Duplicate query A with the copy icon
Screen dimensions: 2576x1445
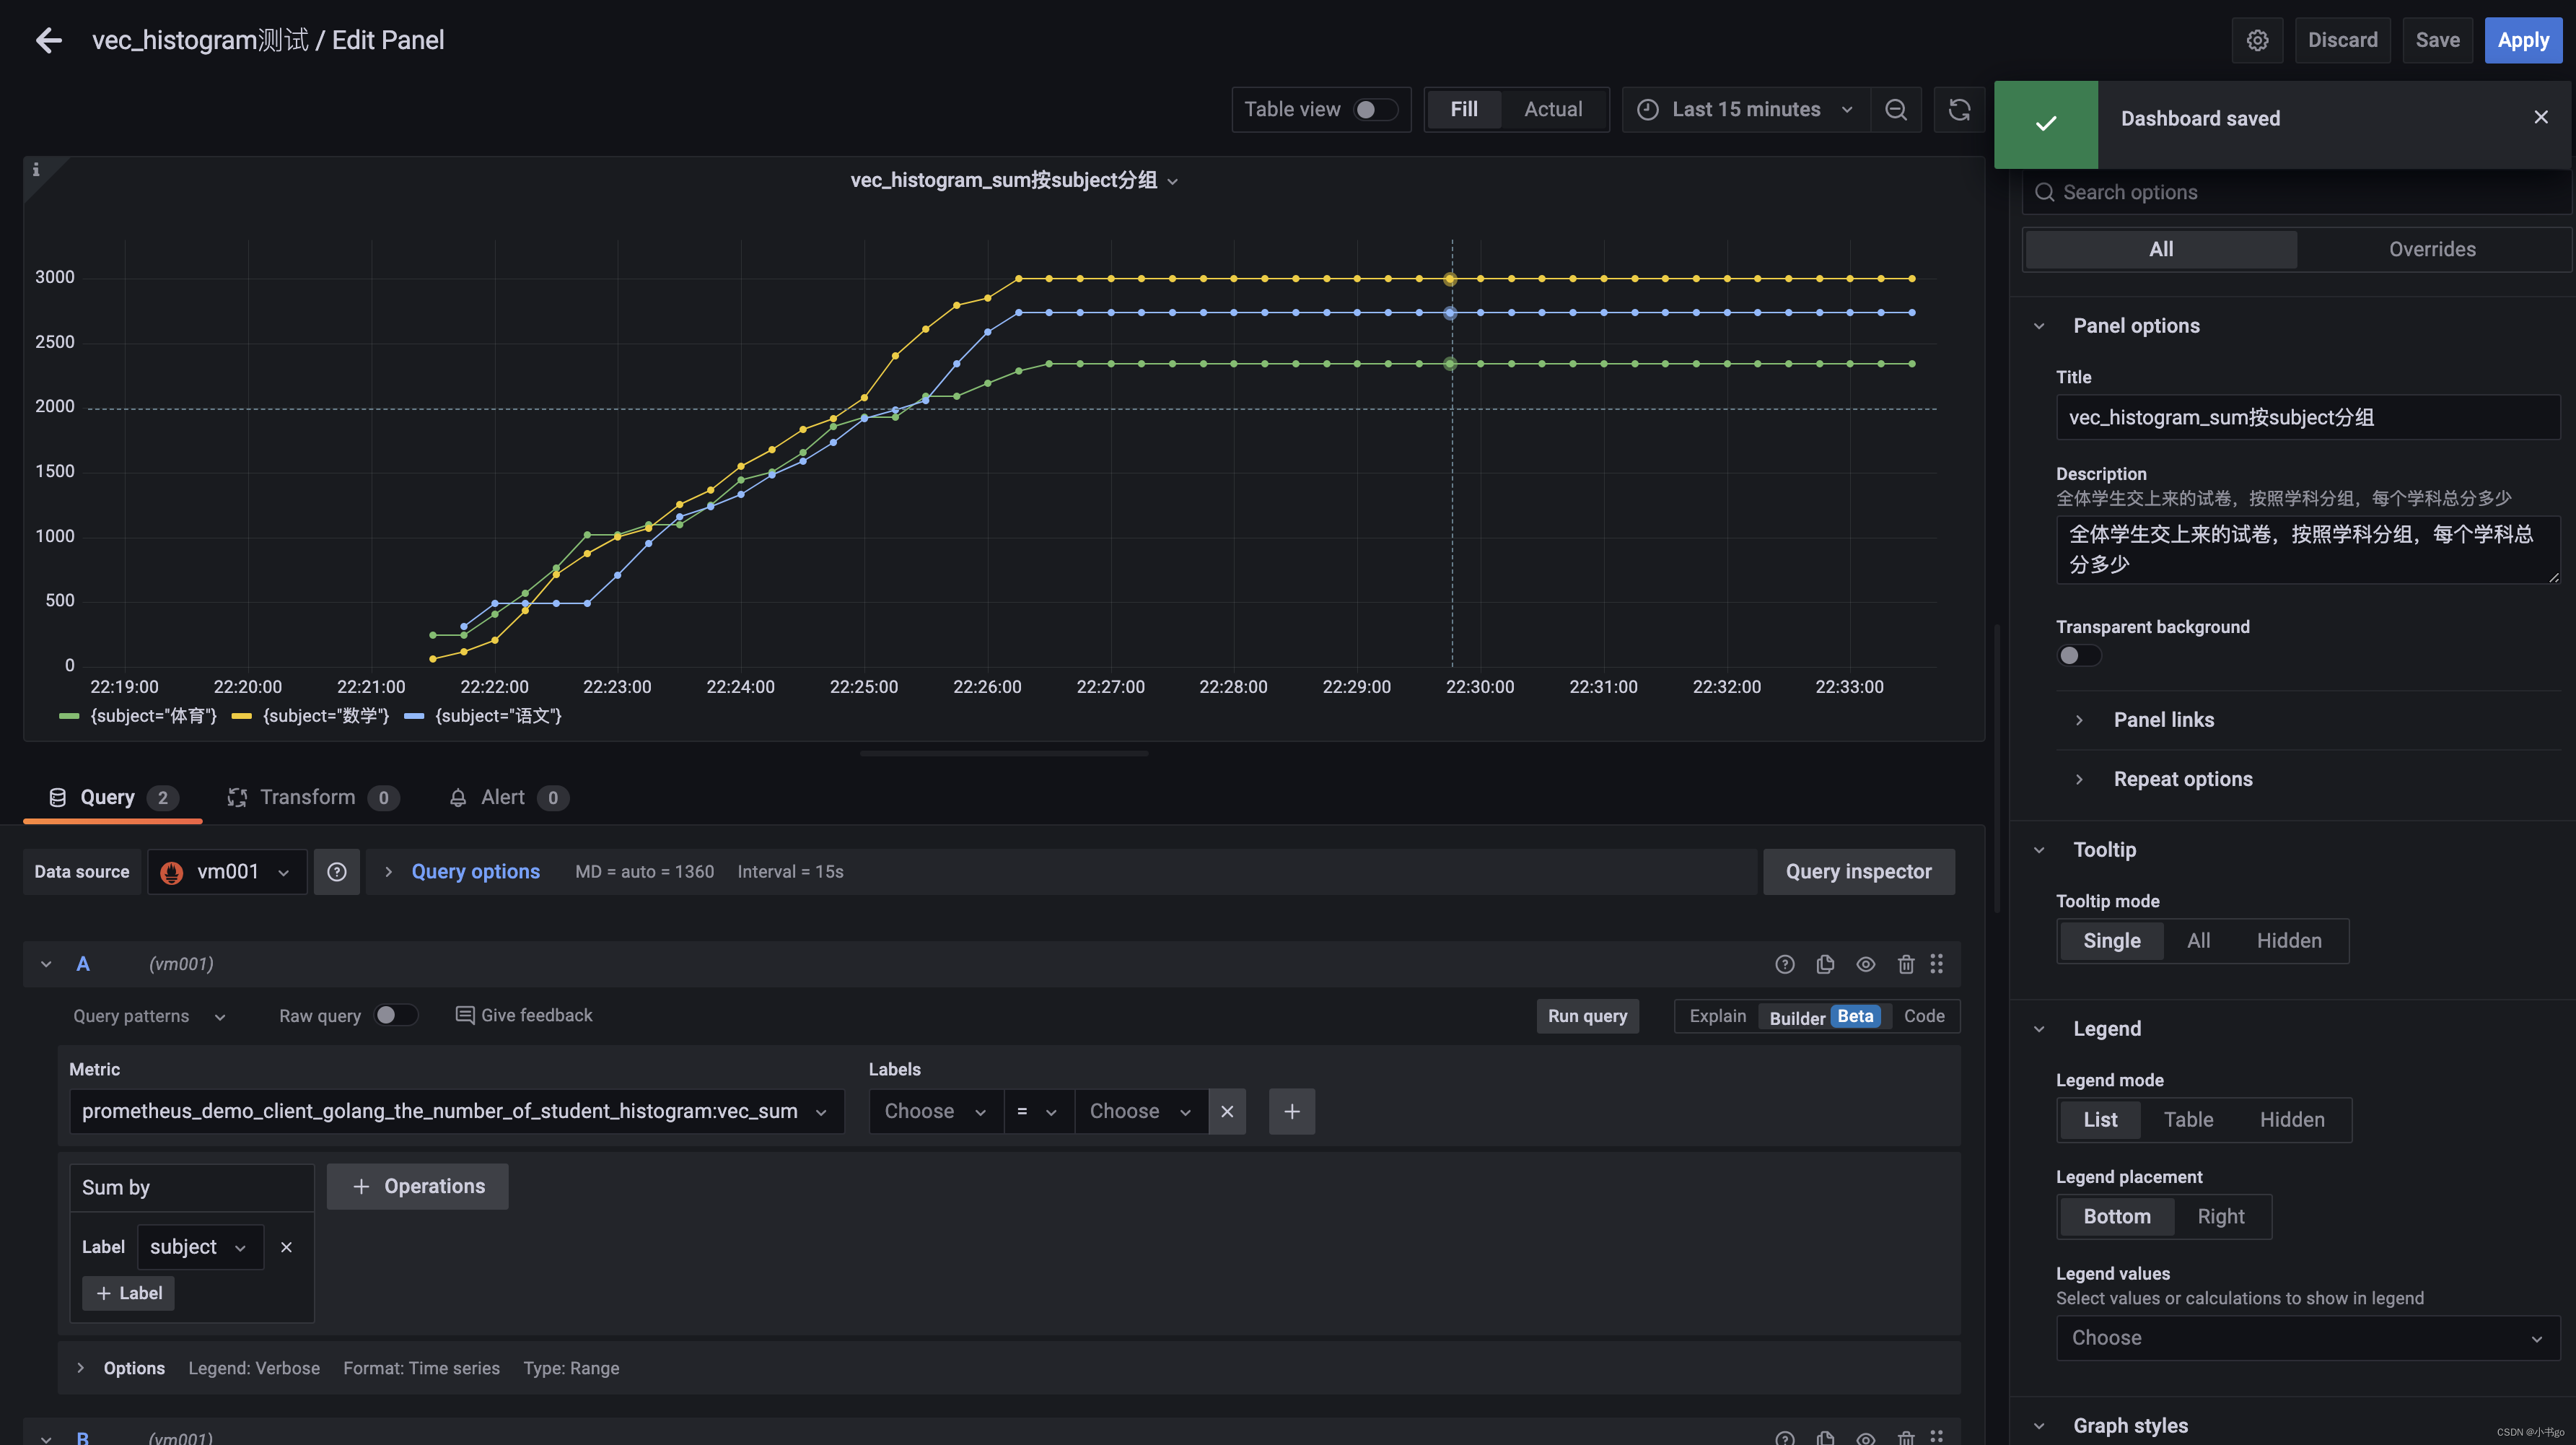click(x=1825, y=964)
